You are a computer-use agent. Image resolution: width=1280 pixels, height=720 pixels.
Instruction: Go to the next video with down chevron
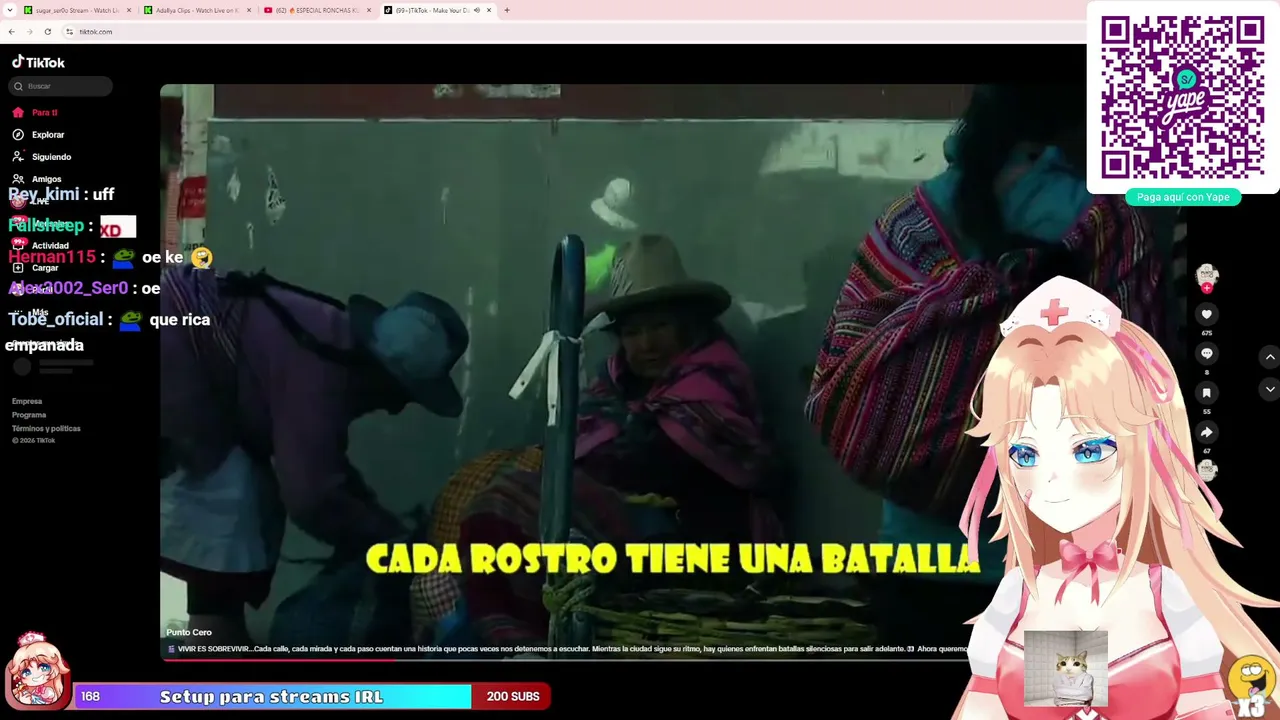click(1270, 389)
